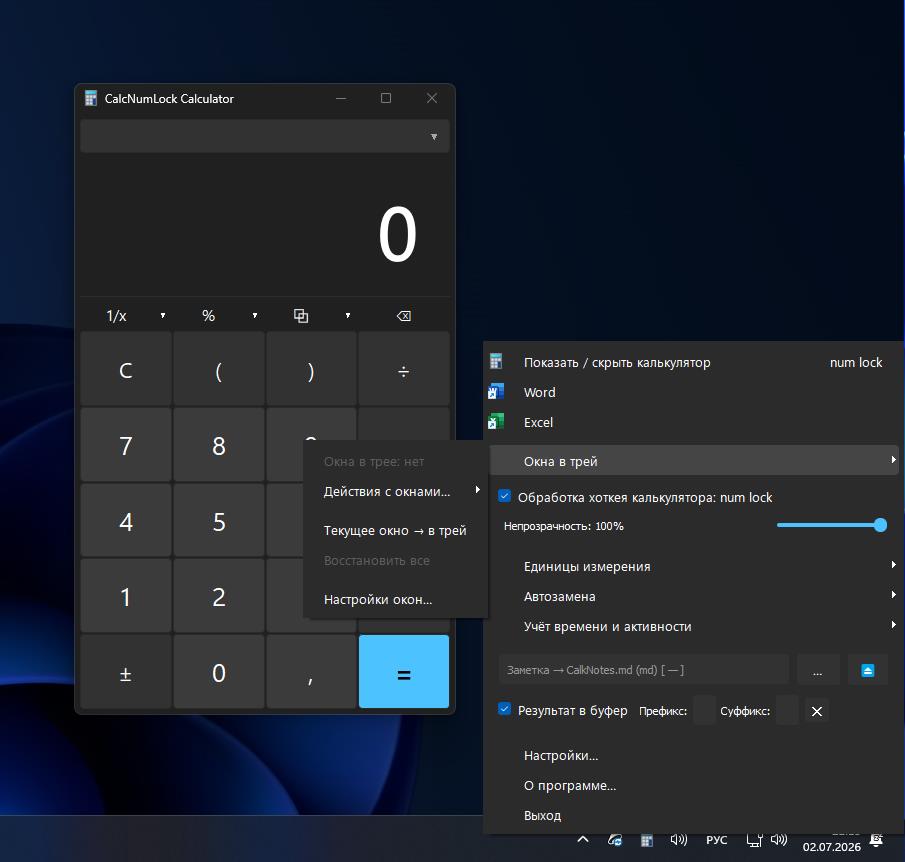The image size is (905, 862).
Task: Click the equals button
Action: (404, 672)
